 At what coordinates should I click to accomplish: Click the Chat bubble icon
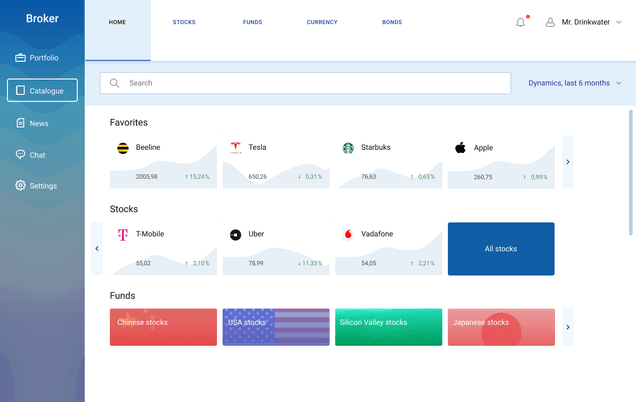coord(20,155)
